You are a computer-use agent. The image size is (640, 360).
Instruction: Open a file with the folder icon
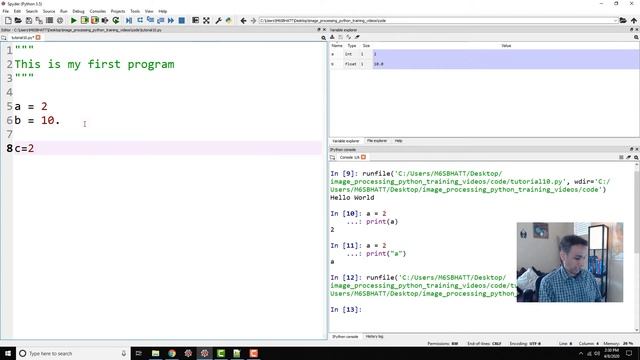click(x=18, y=20)
